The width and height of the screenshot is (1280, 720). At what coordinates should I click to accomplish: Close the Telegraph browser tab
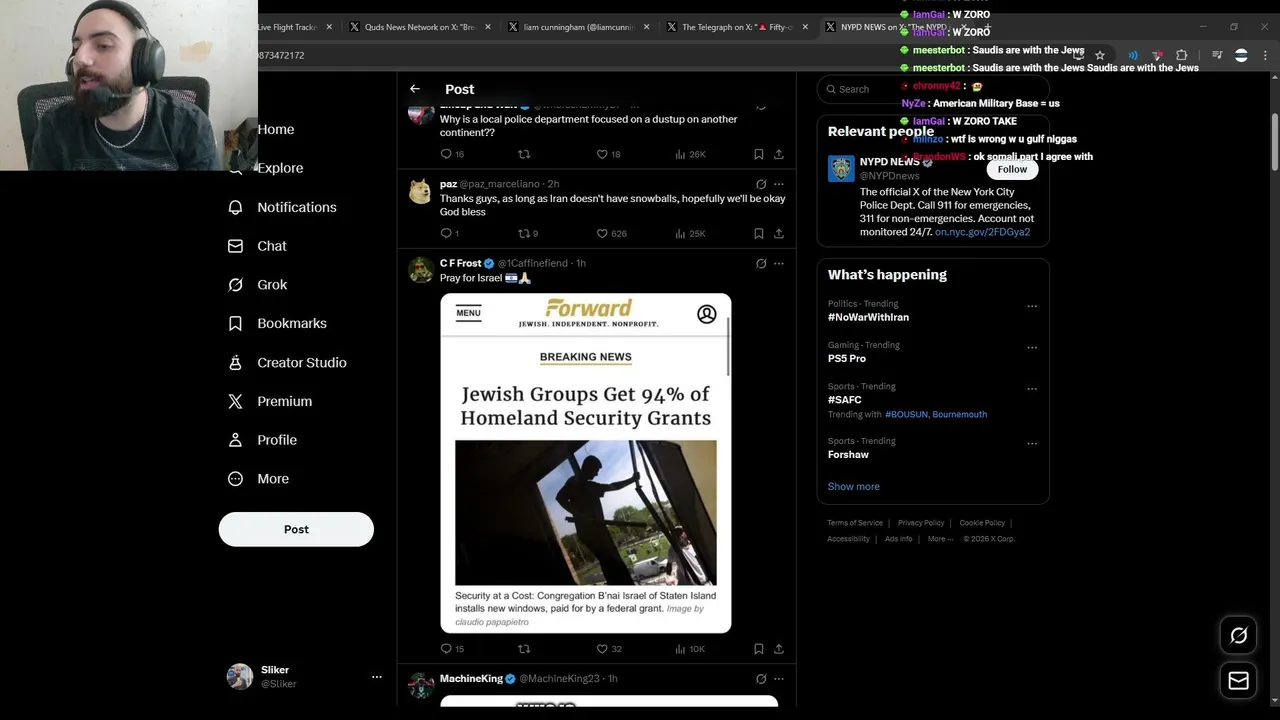tap(805, 27)
